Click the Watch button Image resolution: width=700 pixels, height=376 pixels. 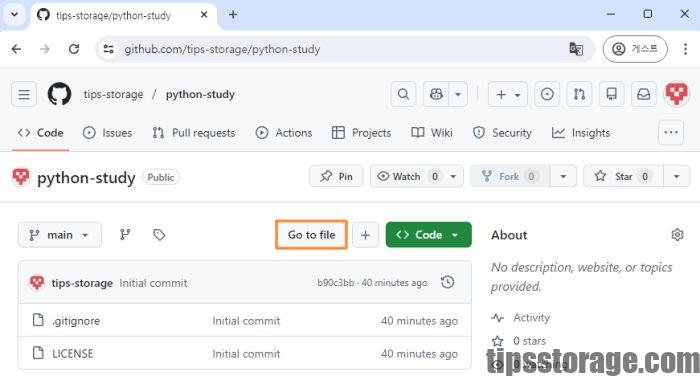coord(407,176)
